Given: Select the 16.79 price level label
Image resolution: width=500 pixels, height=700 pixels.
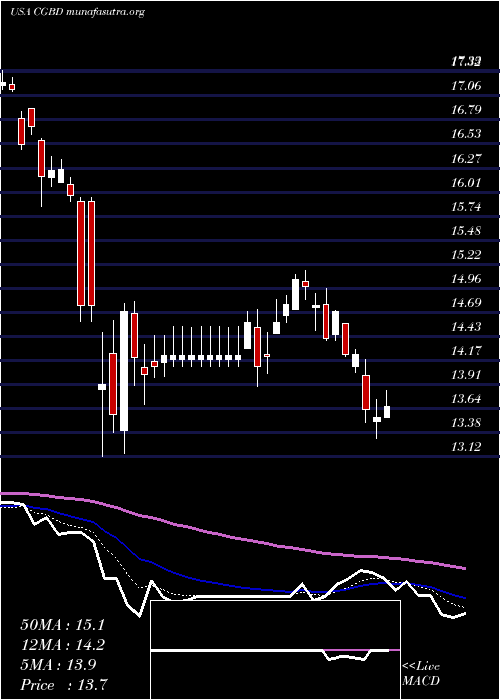Looking at the screenshot, I should coord(466,109).
